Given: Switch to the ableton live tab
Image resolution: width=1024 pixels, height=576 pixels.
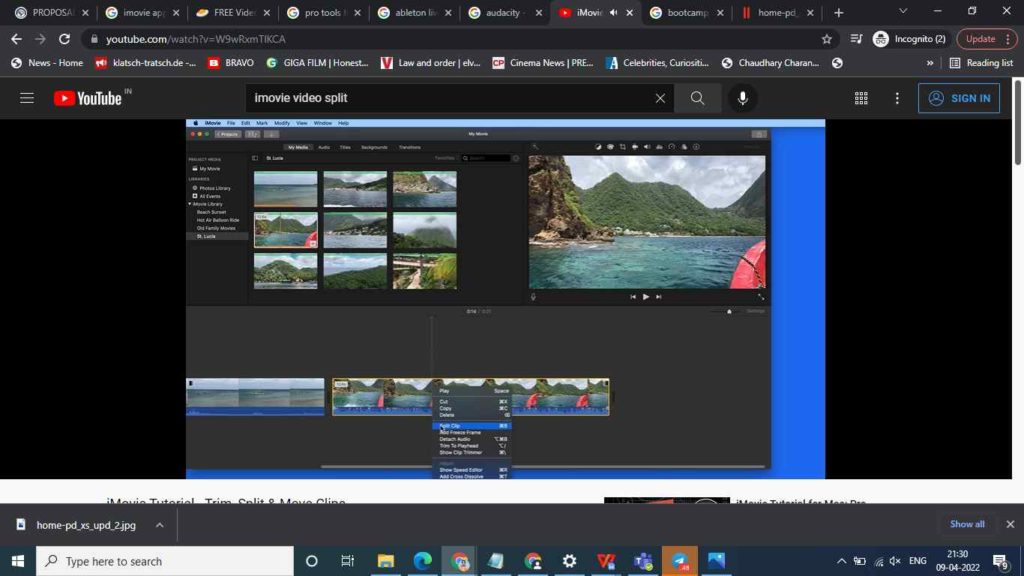Looking at the screenshot, I should [415, 12].
